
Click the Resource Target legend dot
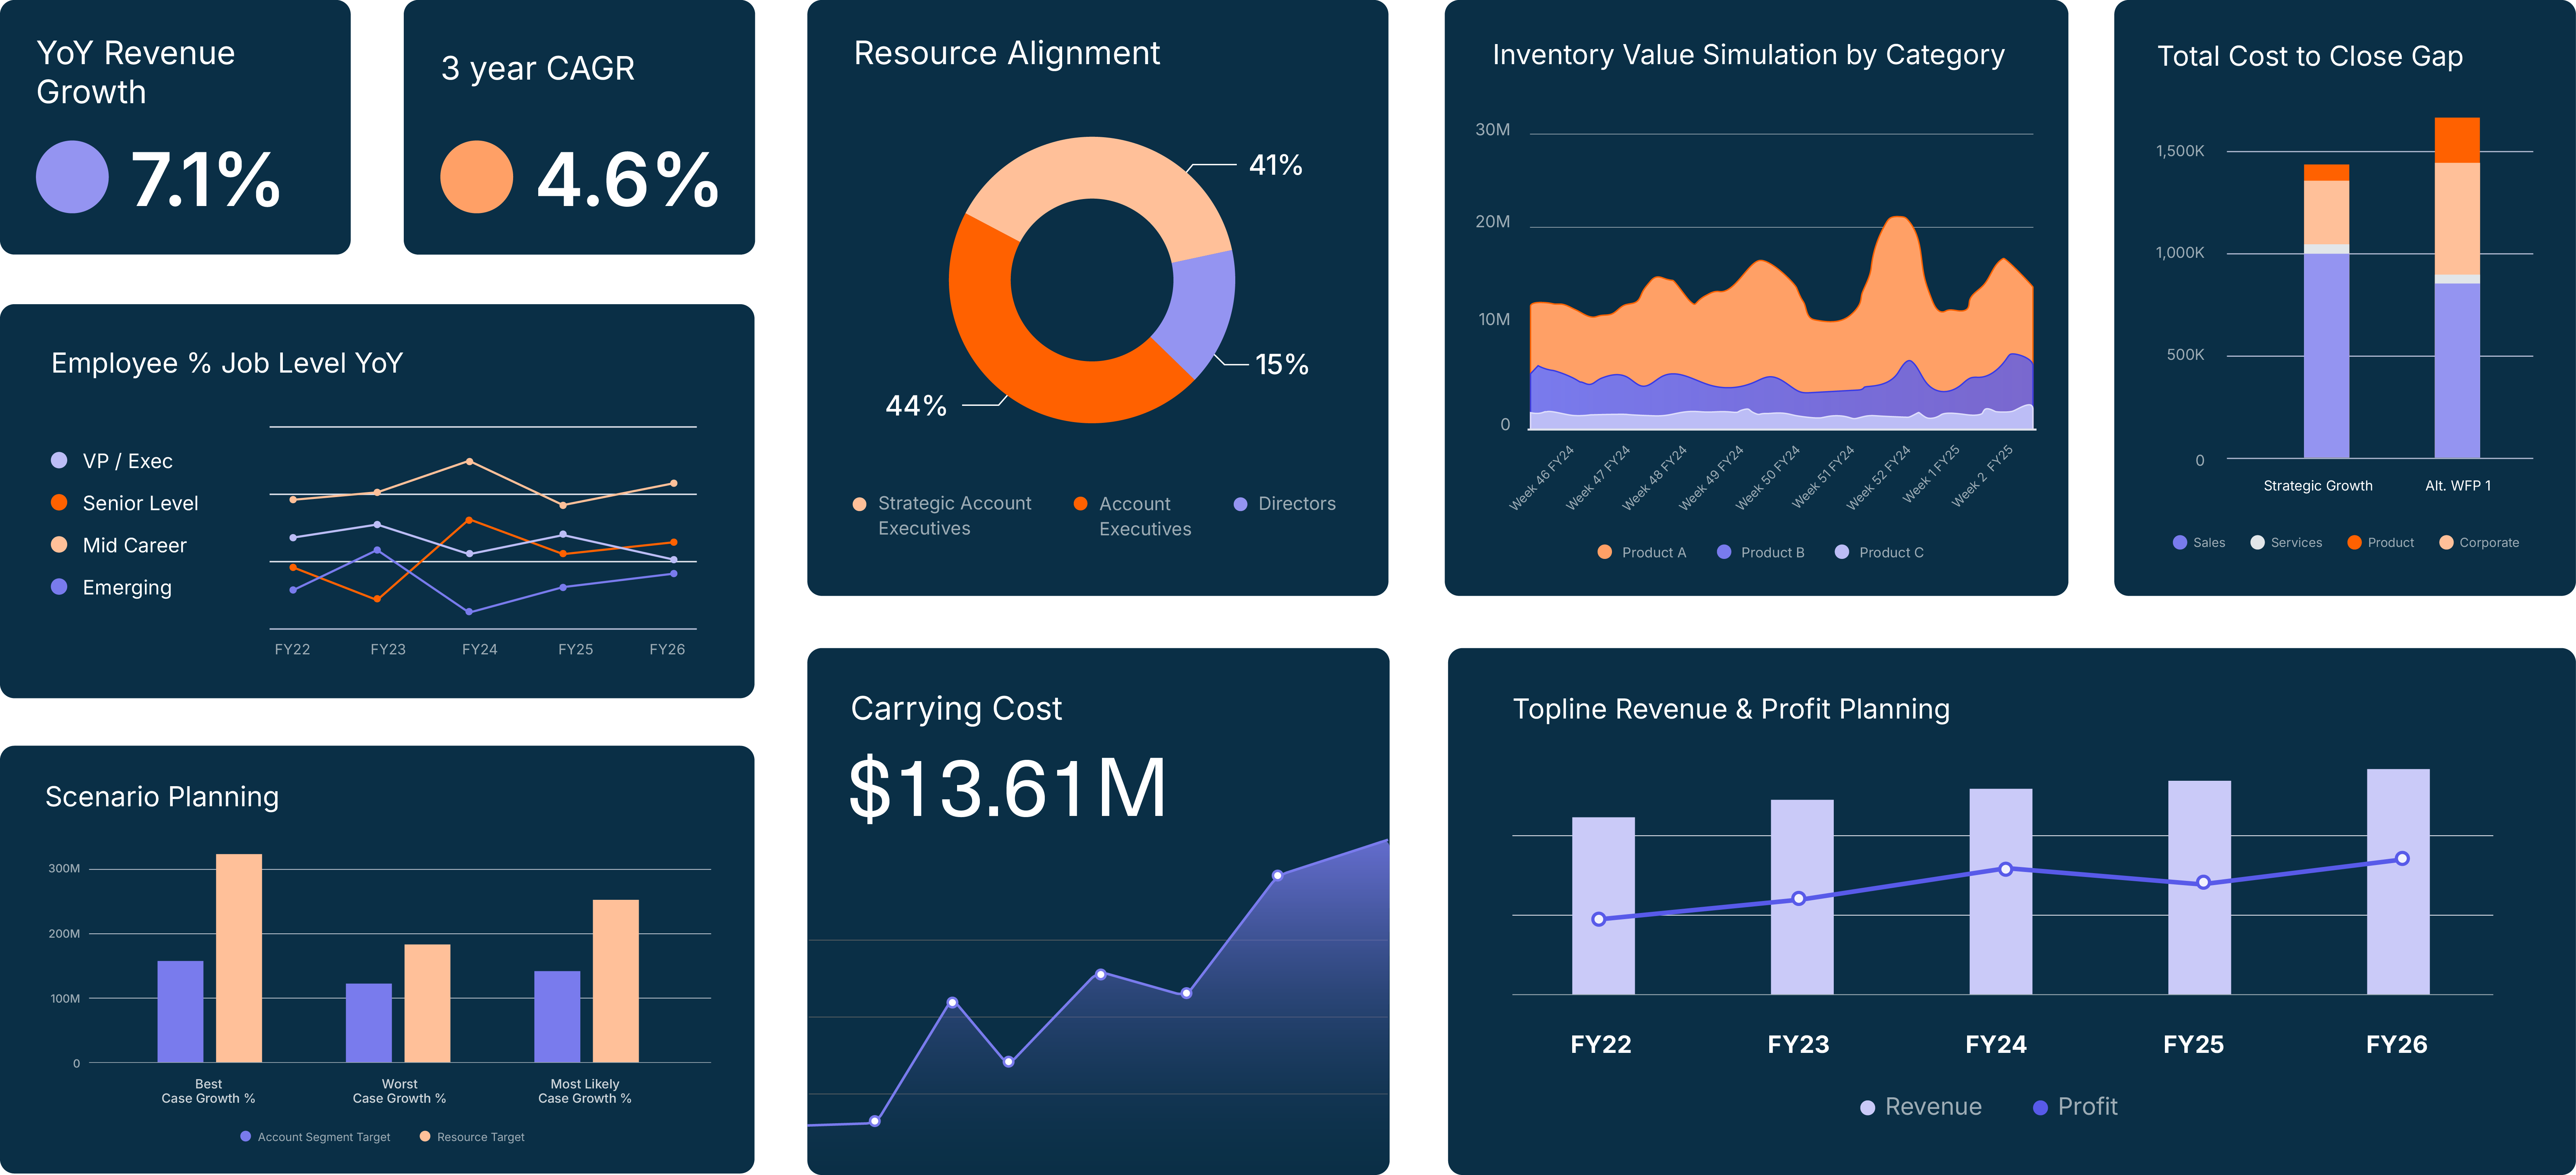(425, 1136)
